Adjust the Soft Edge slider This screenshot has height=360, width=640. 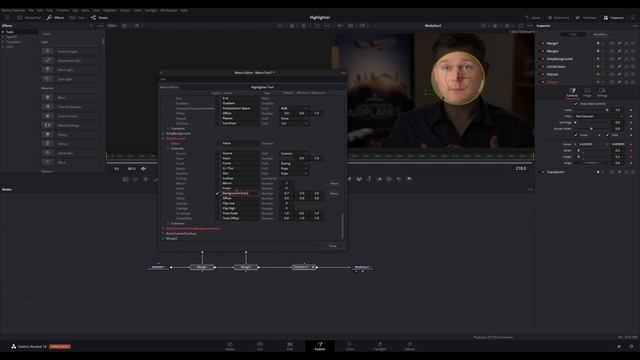coord(591,122)
